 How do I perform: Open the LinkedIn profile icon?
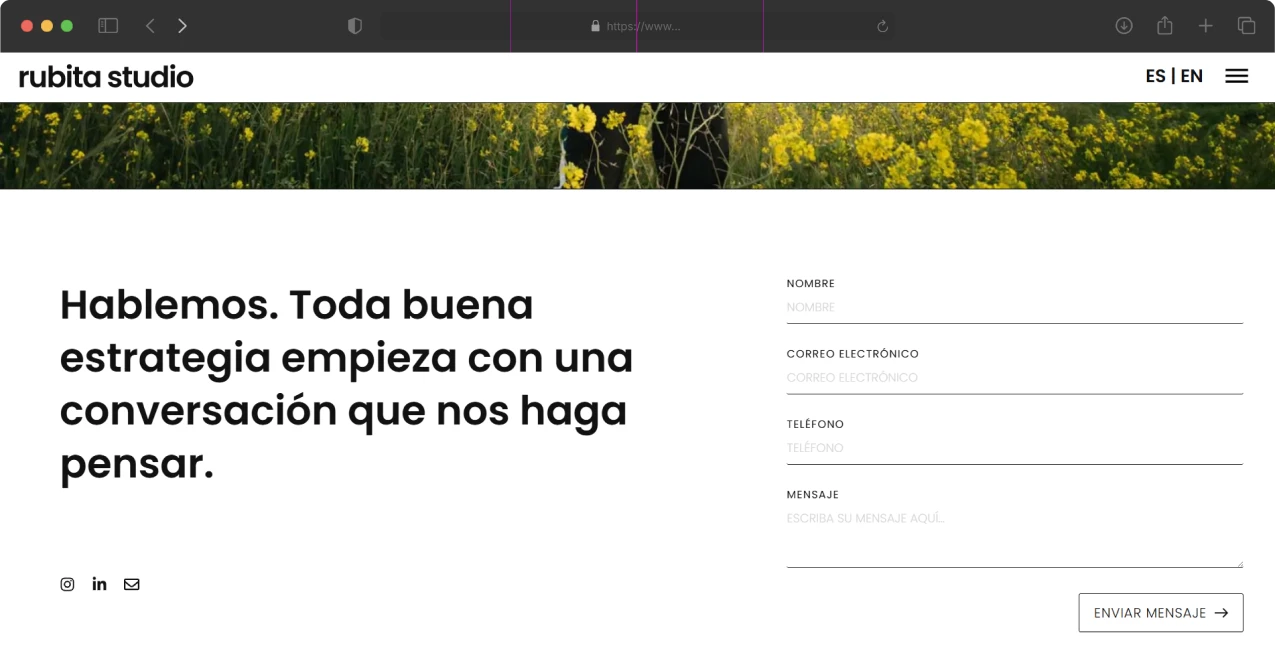coord(99,584)
